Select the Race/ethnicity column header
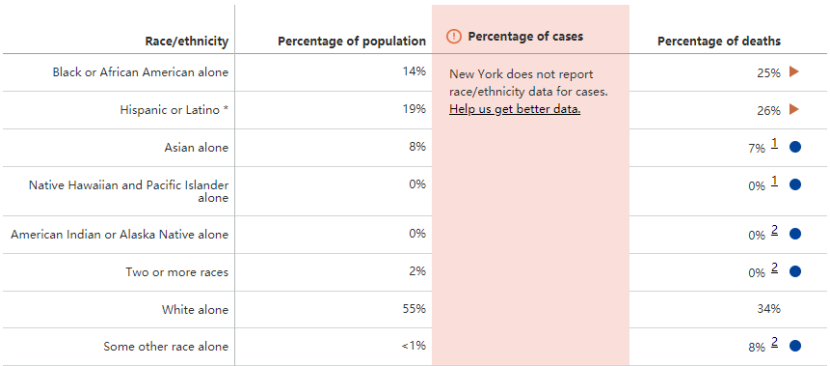 point(187,41)
